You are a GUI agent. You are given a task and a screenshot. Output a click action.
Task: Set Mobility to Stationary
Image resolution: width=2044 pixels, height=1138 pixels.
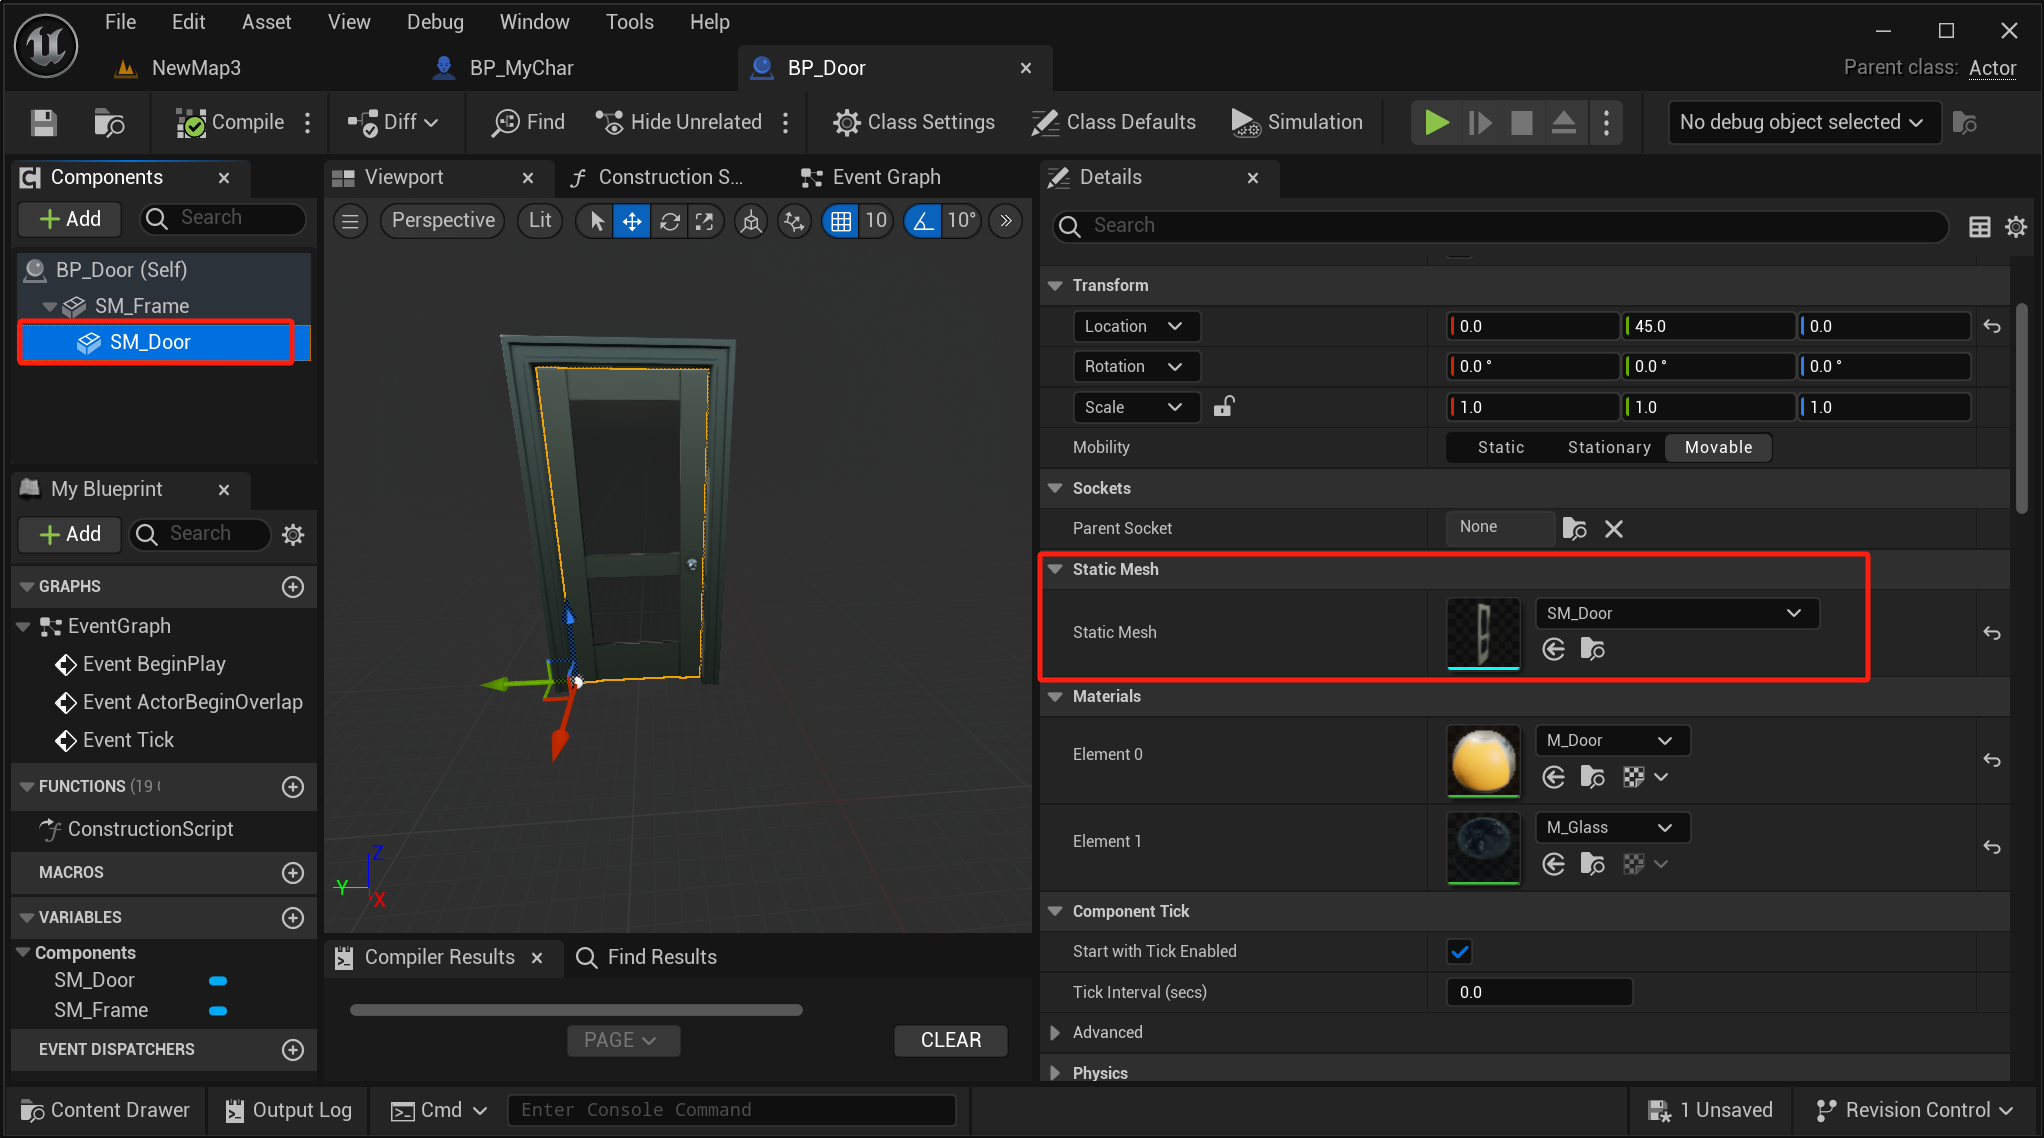click(1609, 448)
